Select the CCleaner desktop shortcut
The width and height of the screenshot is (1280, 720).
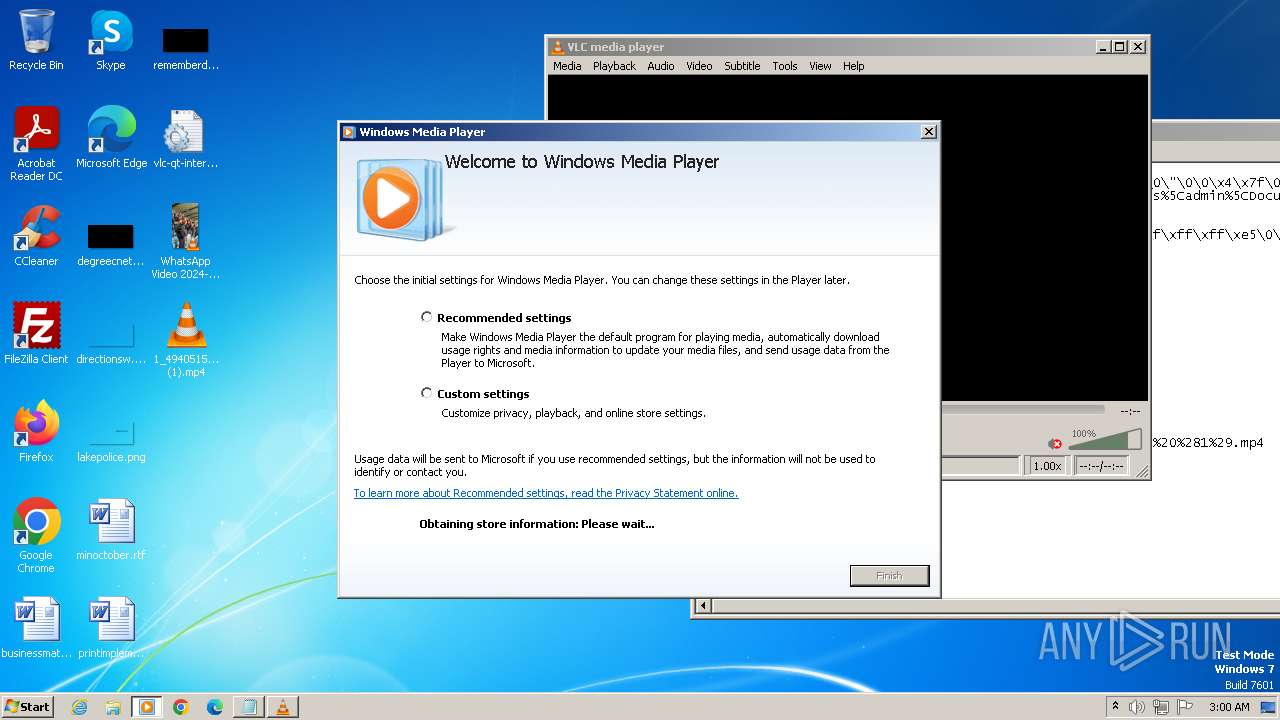tap(36, 236)
